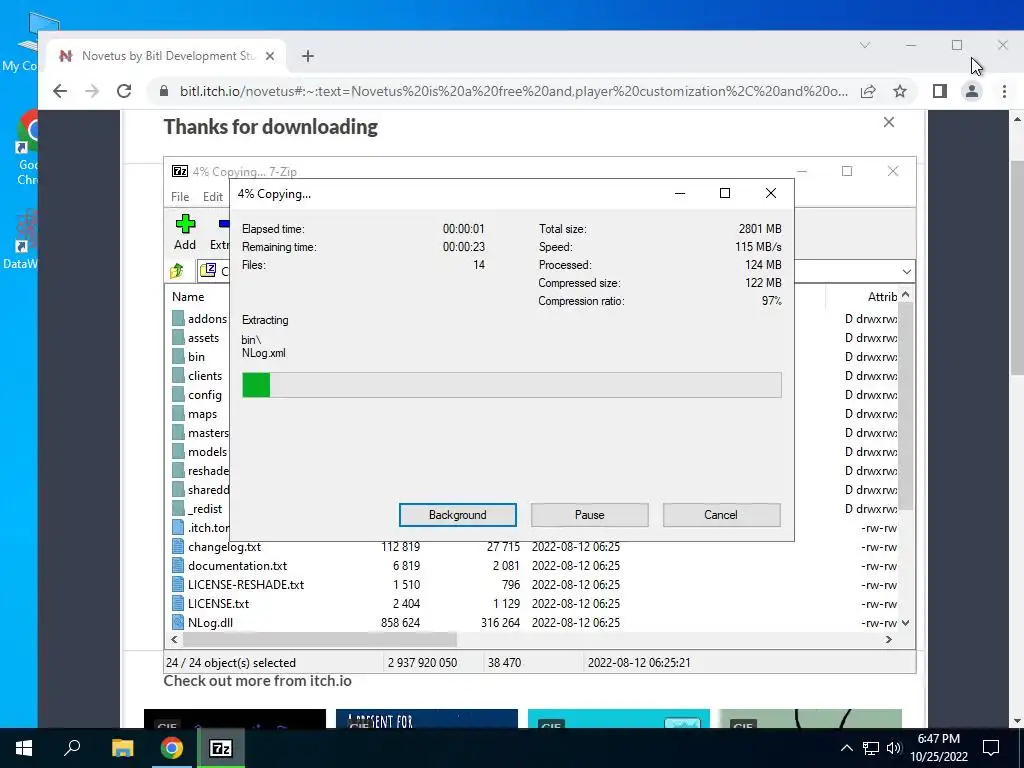Click the green Add icon in 7-Zip

[185, 224]
